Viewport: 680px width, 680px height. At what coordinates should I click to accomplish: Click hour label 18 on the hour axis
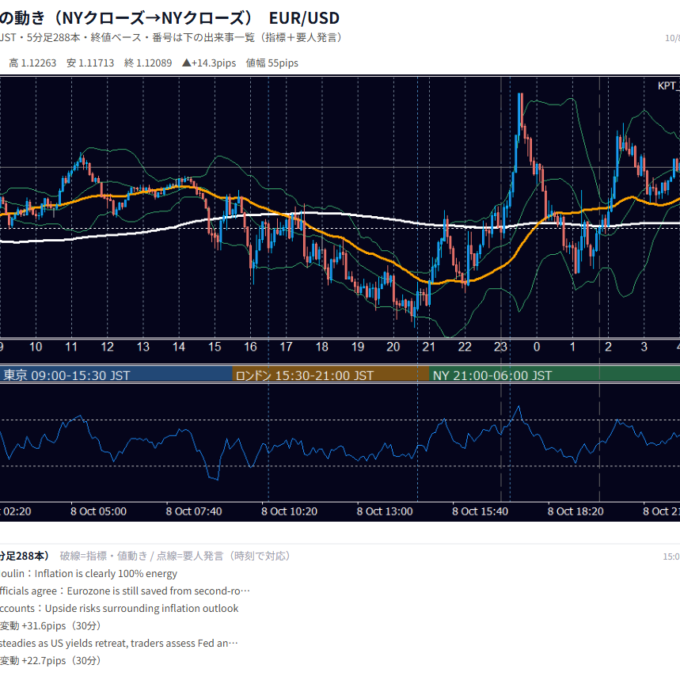(x=322, y=347)
